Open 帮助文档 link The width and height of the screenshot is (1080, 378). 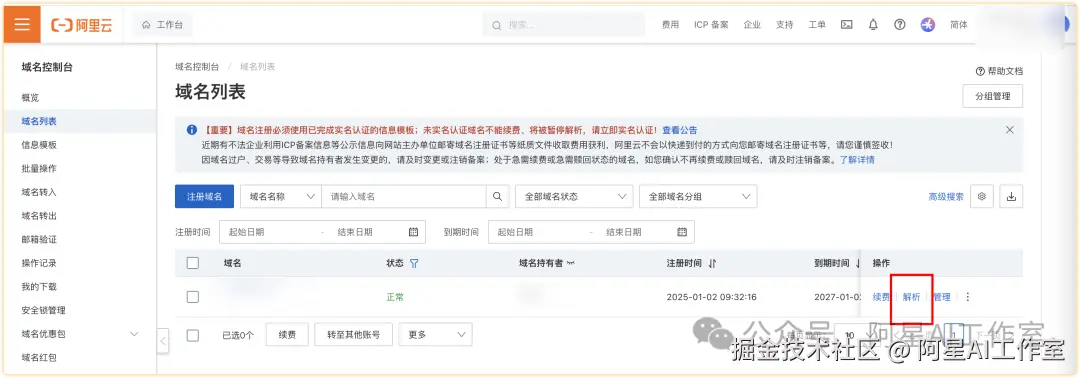coord(999,71)
